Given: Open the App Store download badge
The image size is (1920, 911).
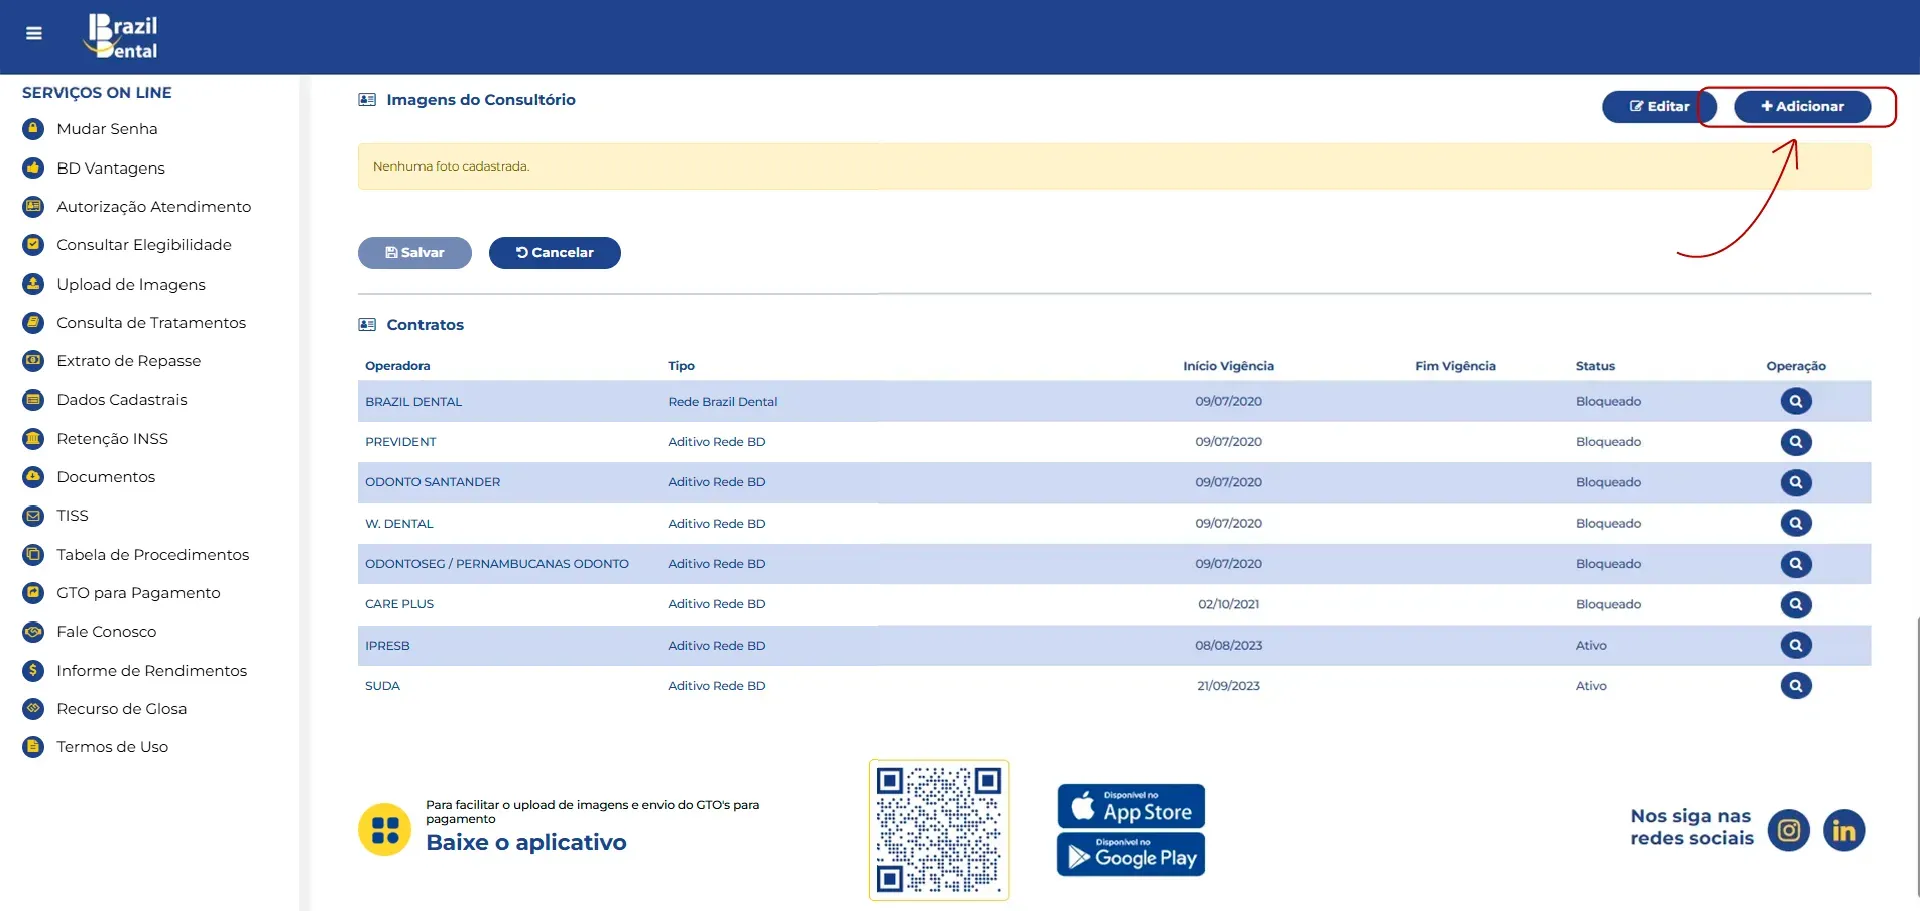Looking at the screenshot, I should pos(1131,806).
